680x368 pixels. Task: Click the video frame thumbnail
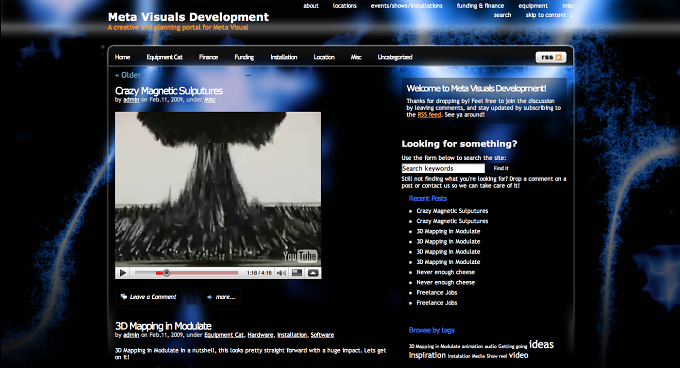coord(218,189)
